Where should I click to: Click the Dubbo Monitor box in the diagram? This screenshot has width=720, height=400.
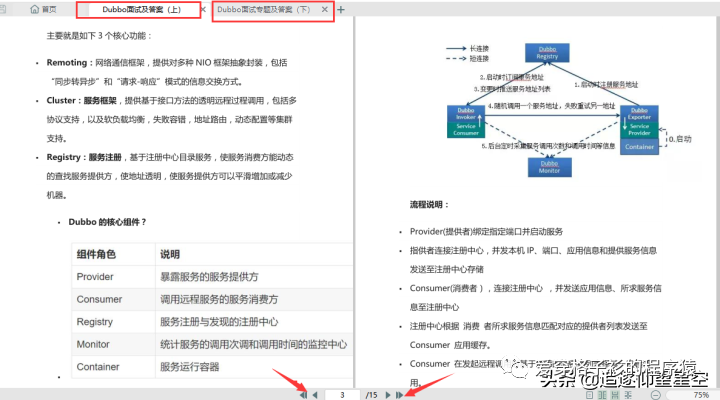pos(550,167)
